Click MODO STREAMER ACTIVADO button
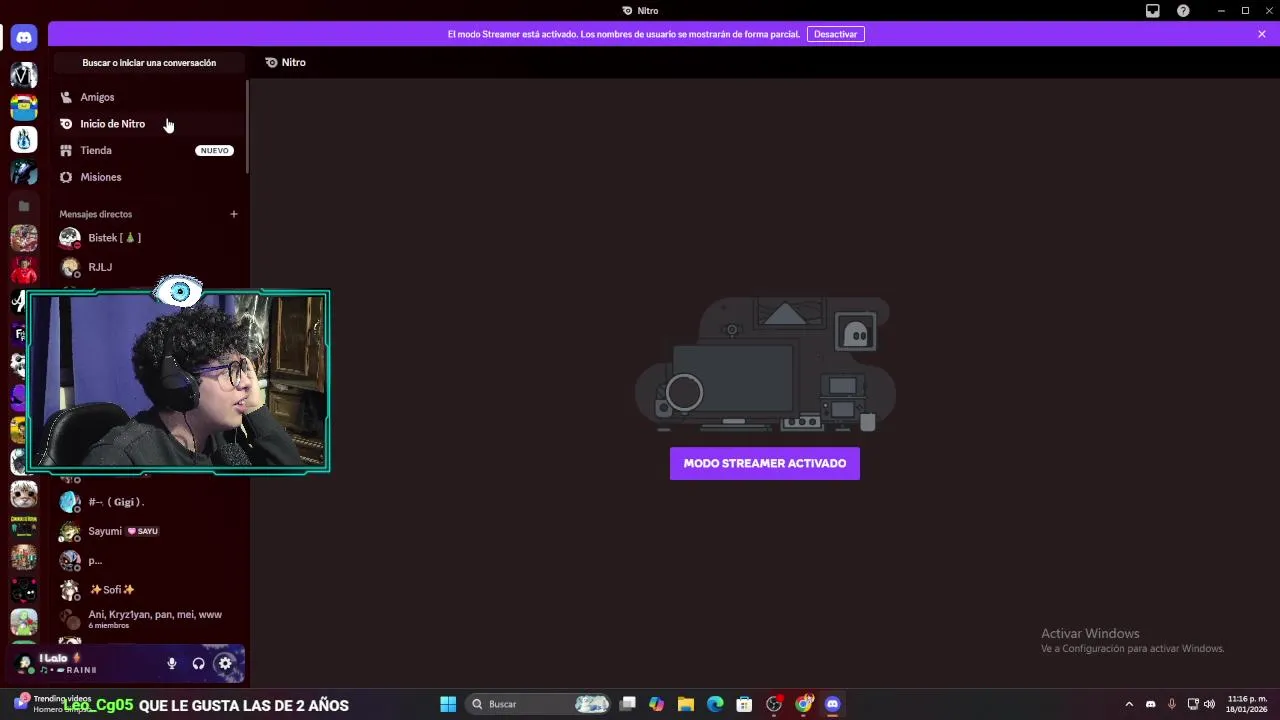This screenshot has height=720, width=1280. 765,463
